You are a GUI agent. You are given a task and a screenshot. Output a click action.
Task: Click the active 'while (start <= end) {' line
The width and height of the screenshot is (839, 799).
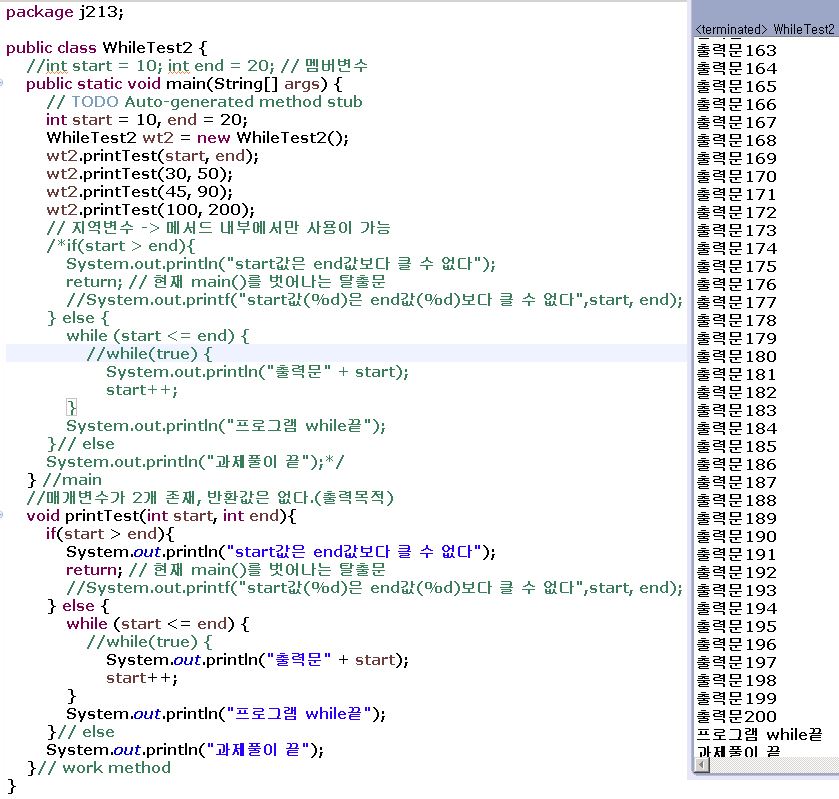(x=158, y=623)
